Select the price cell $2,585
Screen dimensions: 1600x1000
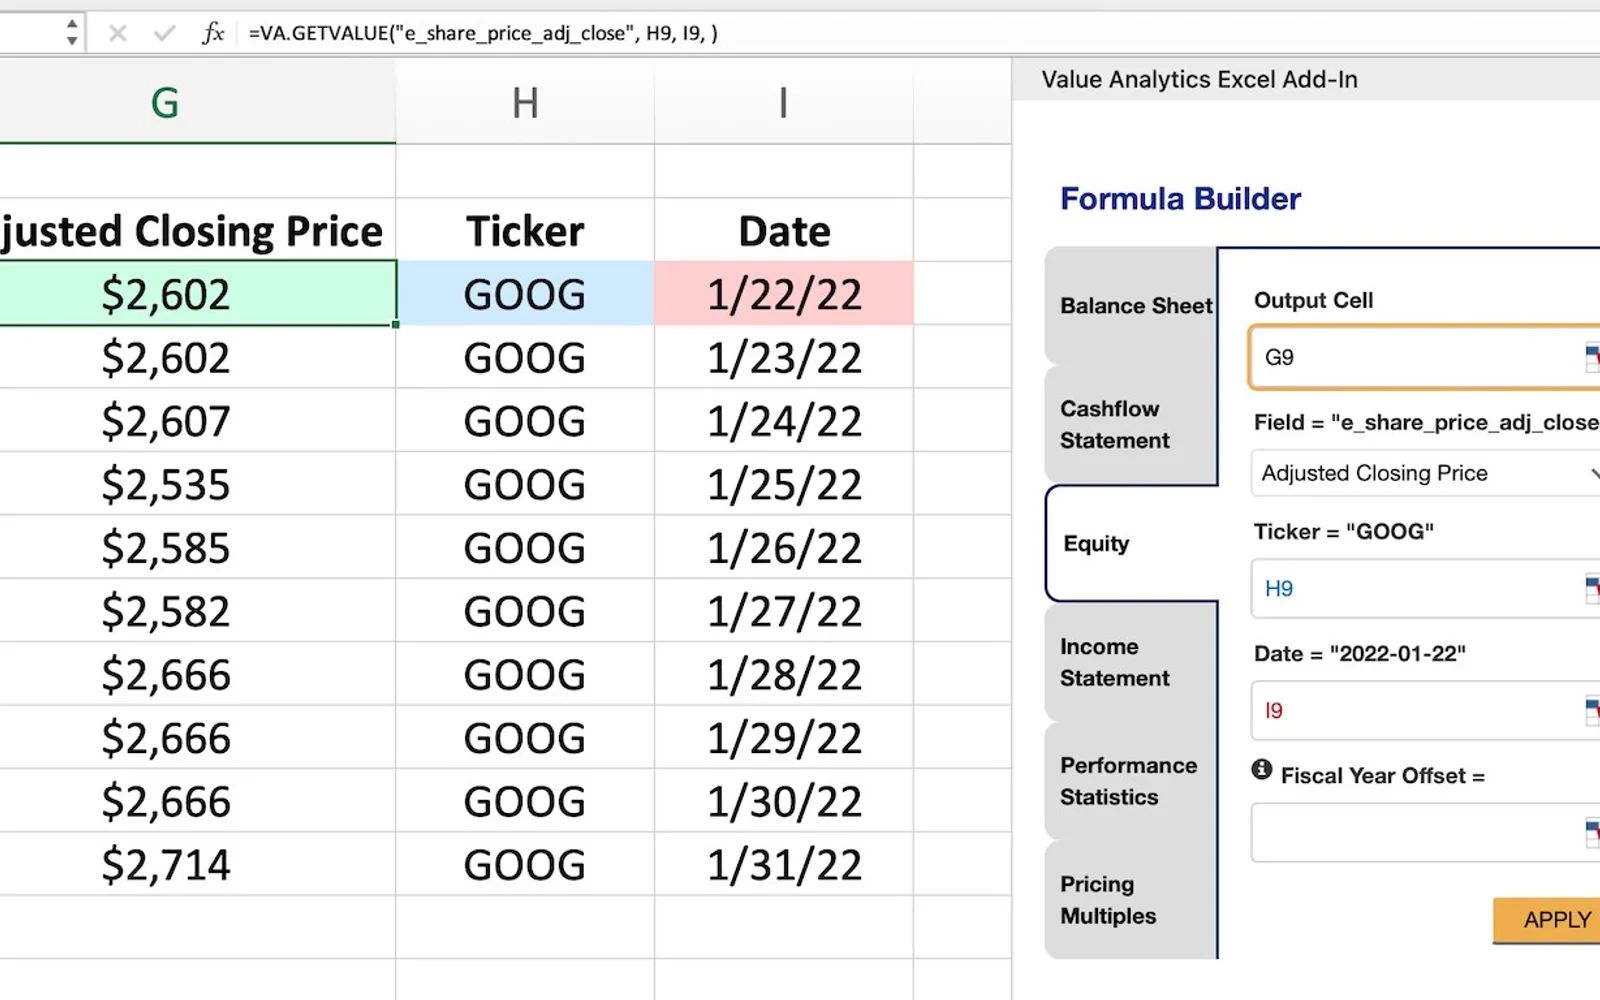[198, 548]
